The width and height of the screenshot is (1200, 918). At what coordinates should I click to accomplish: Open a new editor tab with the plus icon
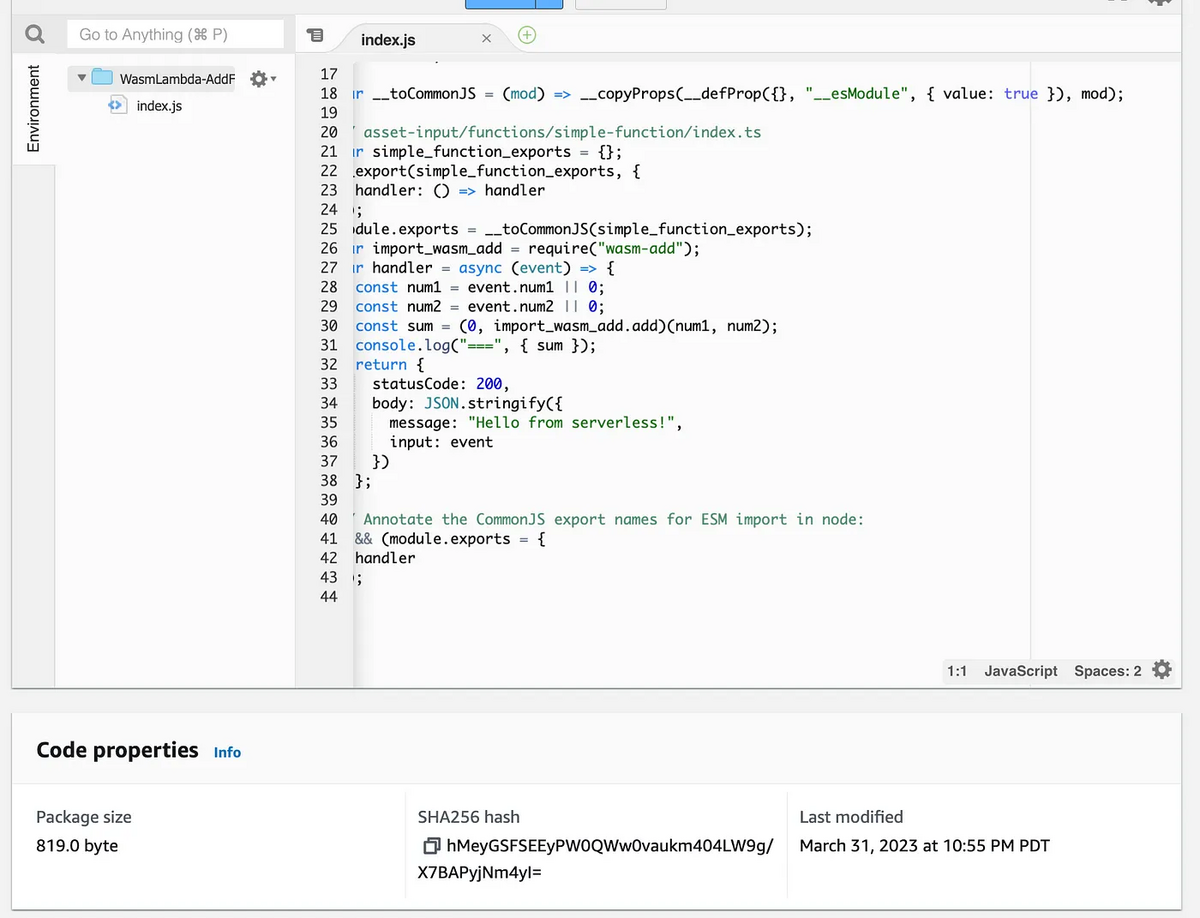click(x=526, y=35)
